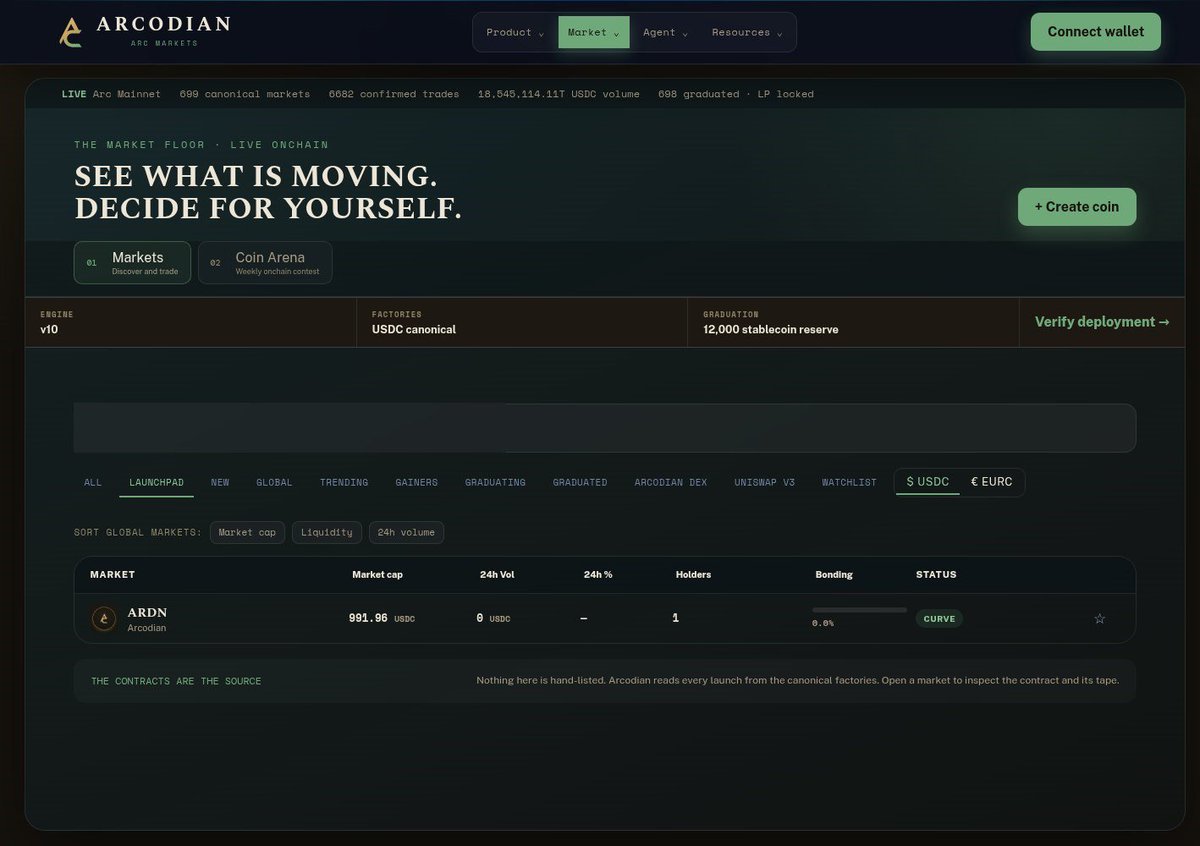Click the '6682 confirmed trades' ticker text
1200x846 pixels.
[x=394, y=94]
